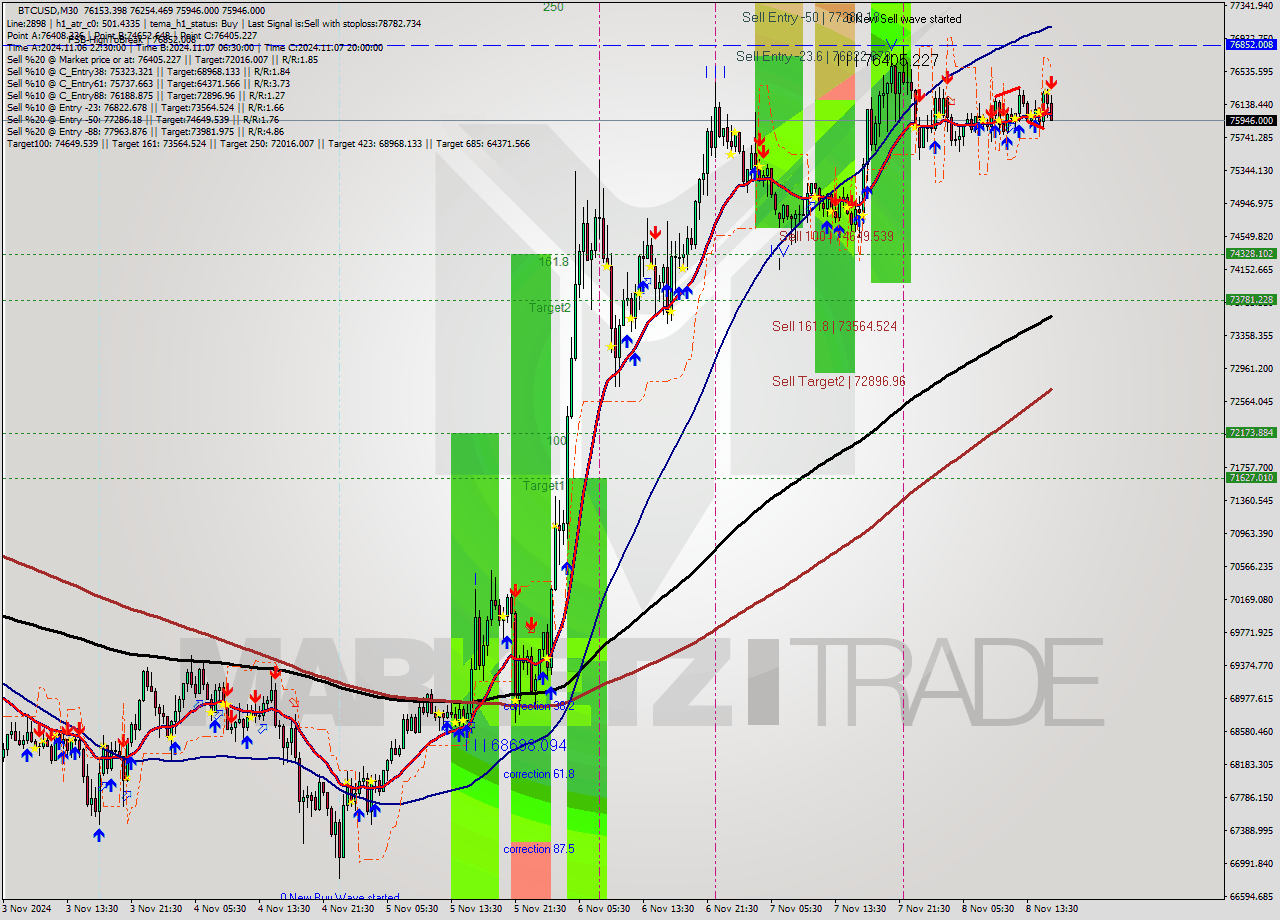Click the 'correction 87.5' label

tap(539, 849)
